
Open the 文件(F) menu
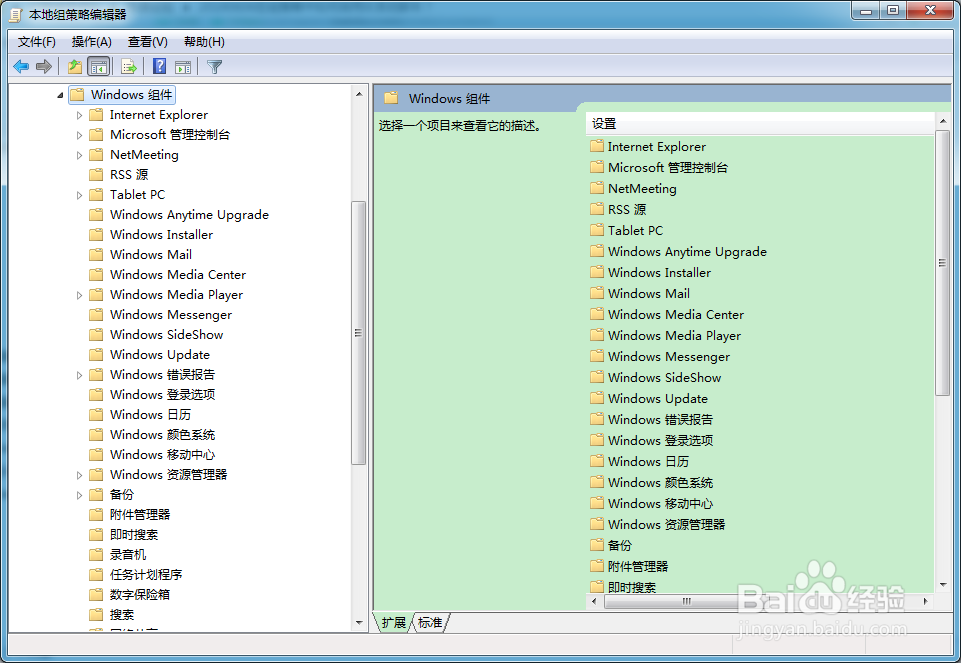(x=37, y=42)
